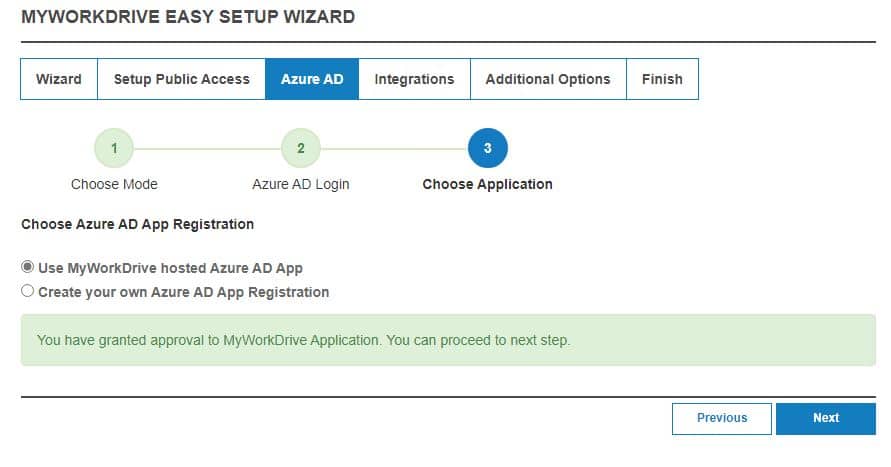891x467 pixels.
Task: Click the Choose Azure AD App Registration heading
Action: [137, 224]
